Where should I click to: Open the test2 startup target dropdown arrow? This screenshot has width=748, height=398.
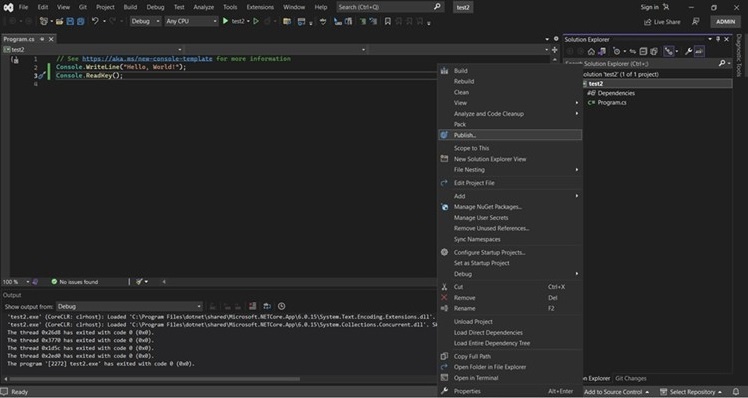tap(248, 21)
